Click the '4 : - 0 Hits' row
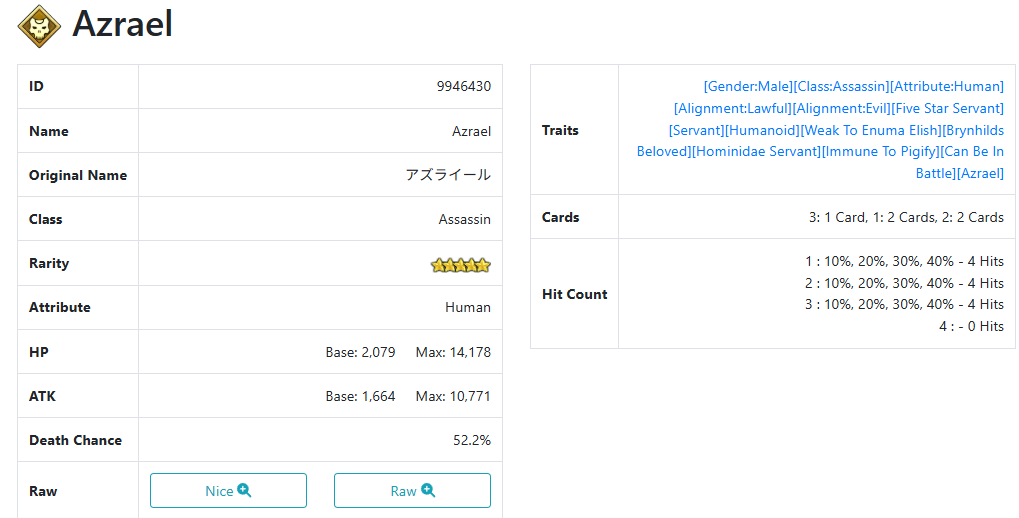 tap(972, 326)
